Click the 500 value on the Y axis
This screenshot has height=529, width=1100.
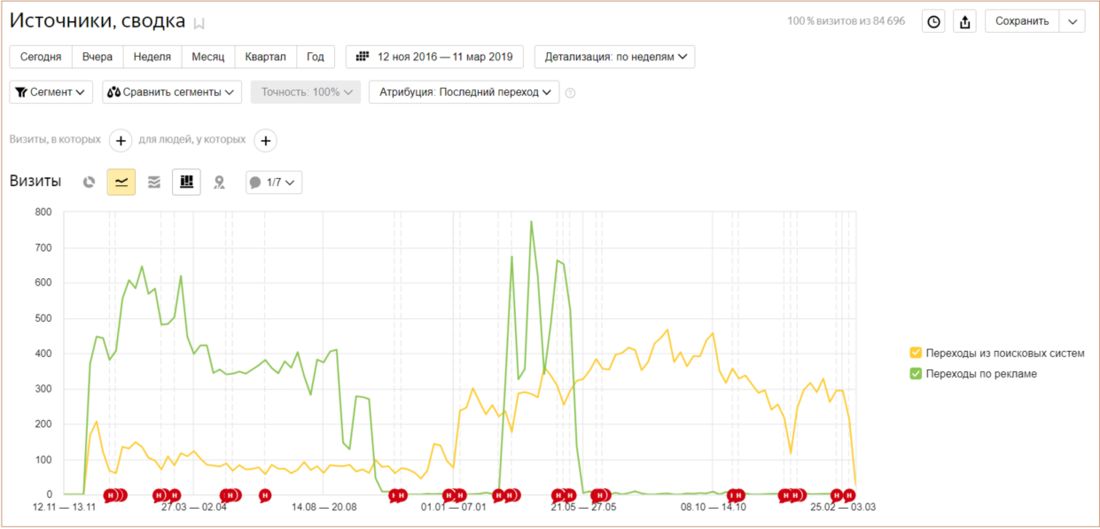pyautogui.click(x=44, y=318)
